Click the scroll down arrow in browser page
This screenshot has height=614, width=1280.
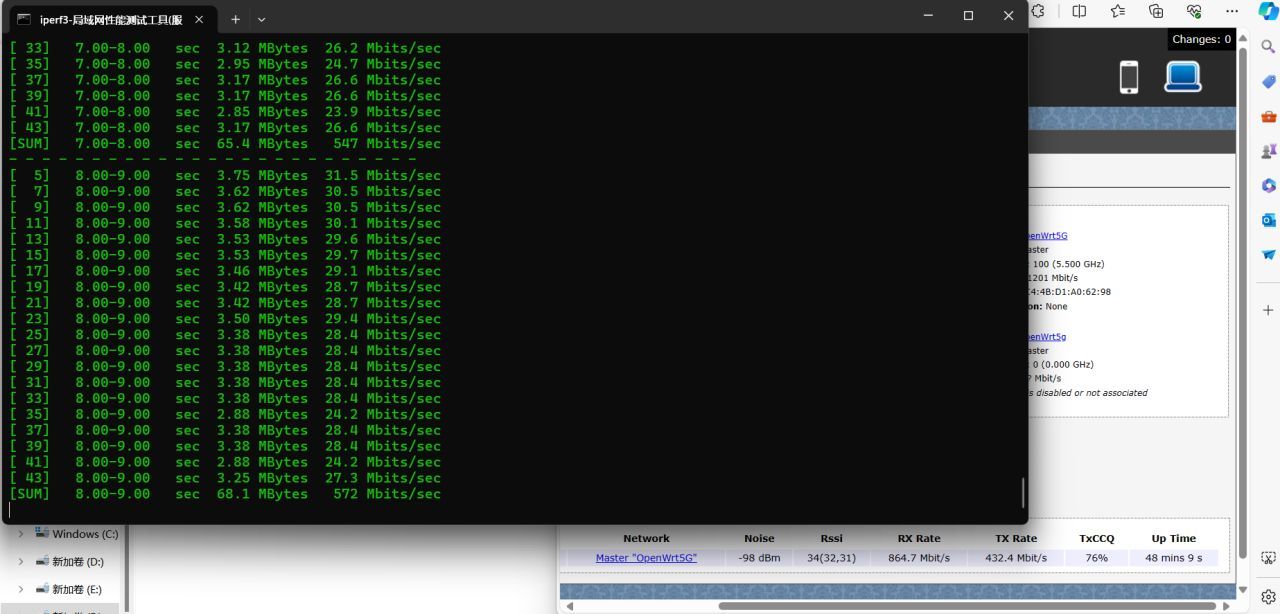1243,589
